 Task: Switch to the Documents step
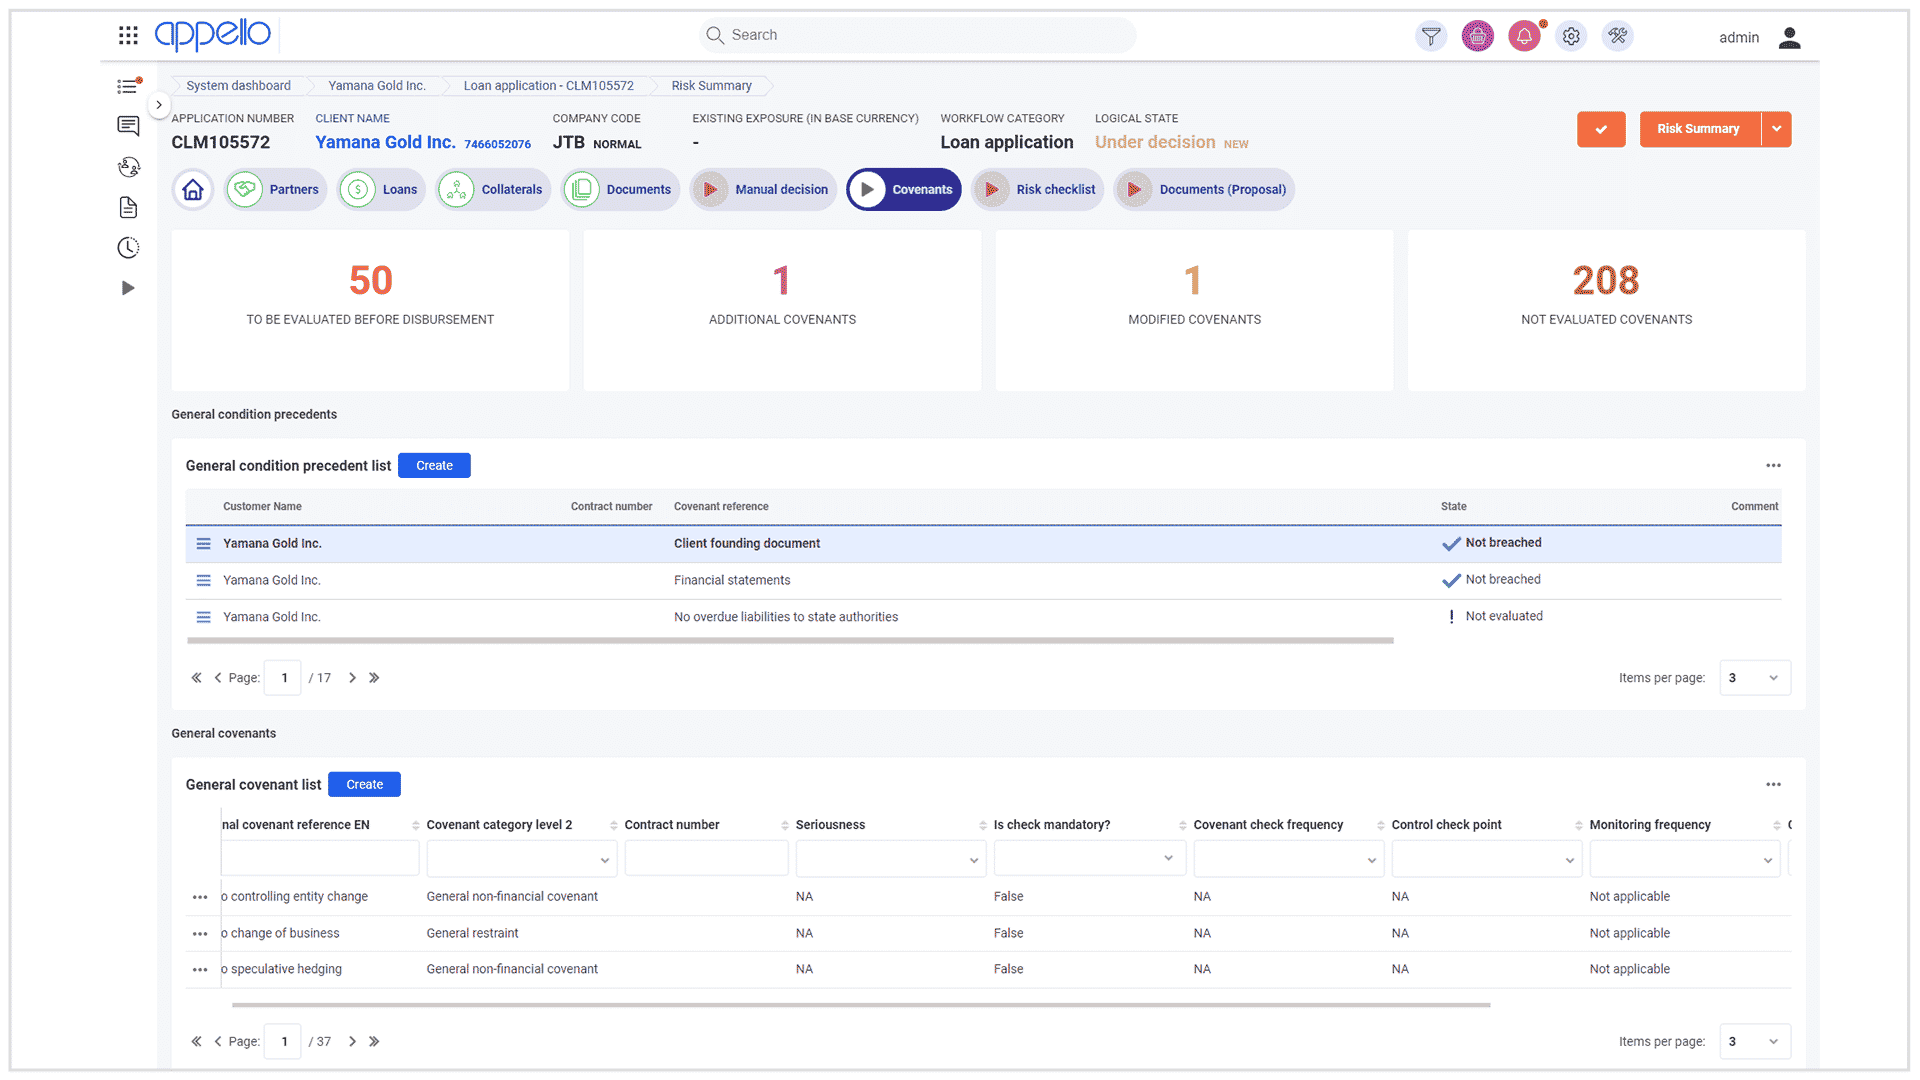pos(621,190)
